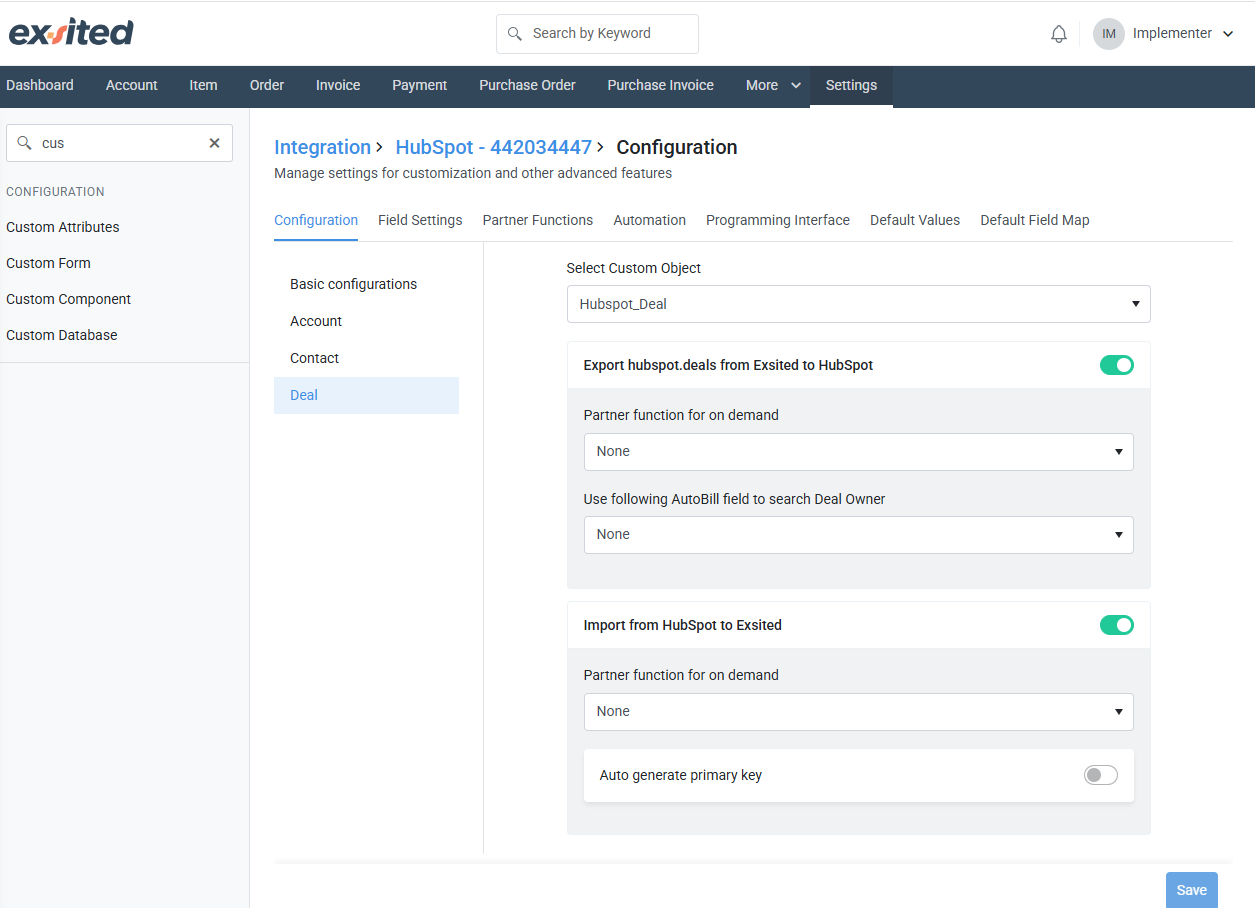The image size is (1255, 908).
Task: Click magnifier icon in keyword search
Action: (515, 34)
